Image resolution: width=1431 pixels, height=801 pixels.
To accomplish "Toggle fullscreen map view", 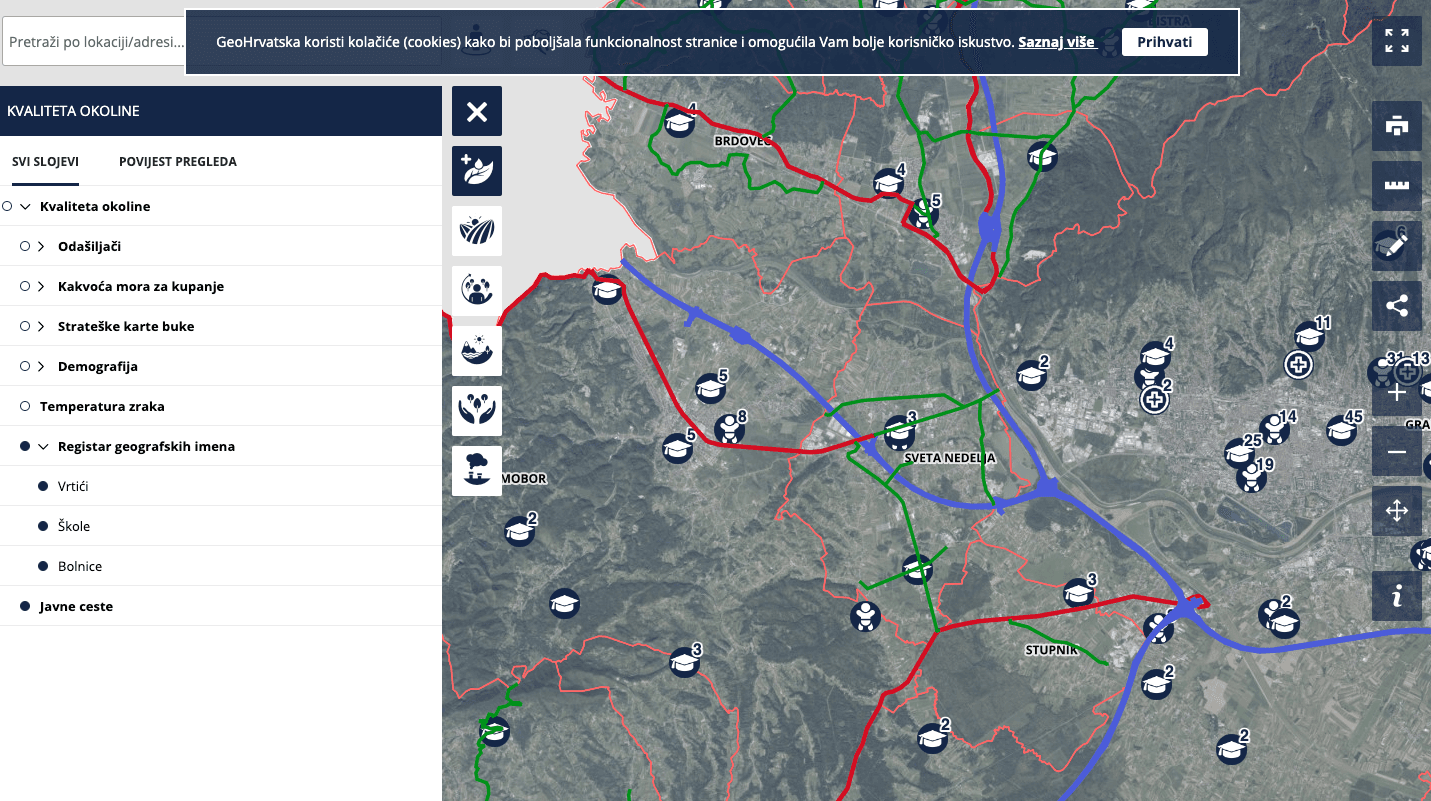I will click(1397, 41).
